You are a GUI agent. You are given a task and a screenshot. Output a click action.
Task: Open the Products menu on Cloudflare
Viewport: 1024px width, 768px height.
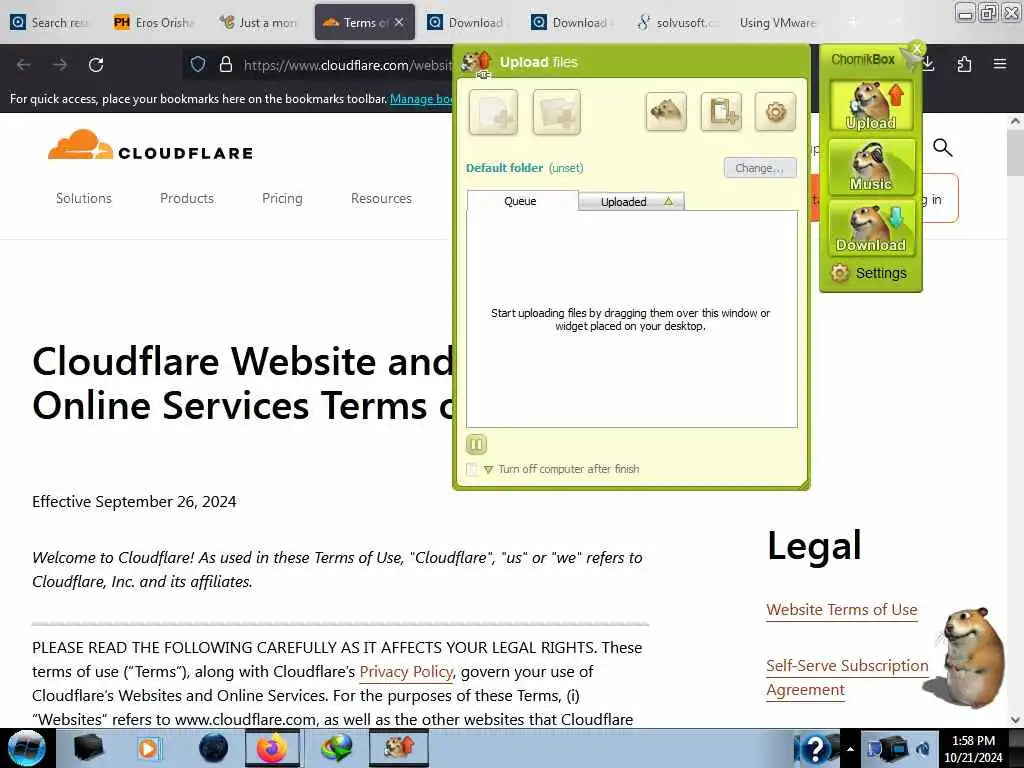(187, 199)
